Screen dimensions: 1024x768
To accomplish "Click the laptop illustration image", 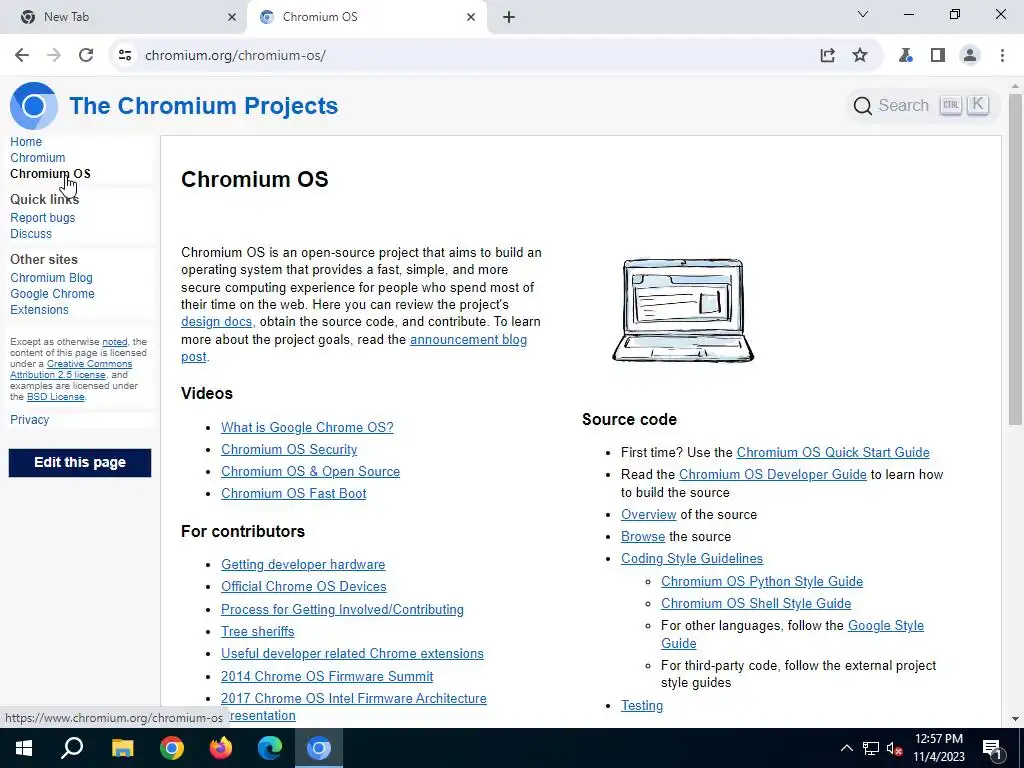I will click(x=683, y=310).
